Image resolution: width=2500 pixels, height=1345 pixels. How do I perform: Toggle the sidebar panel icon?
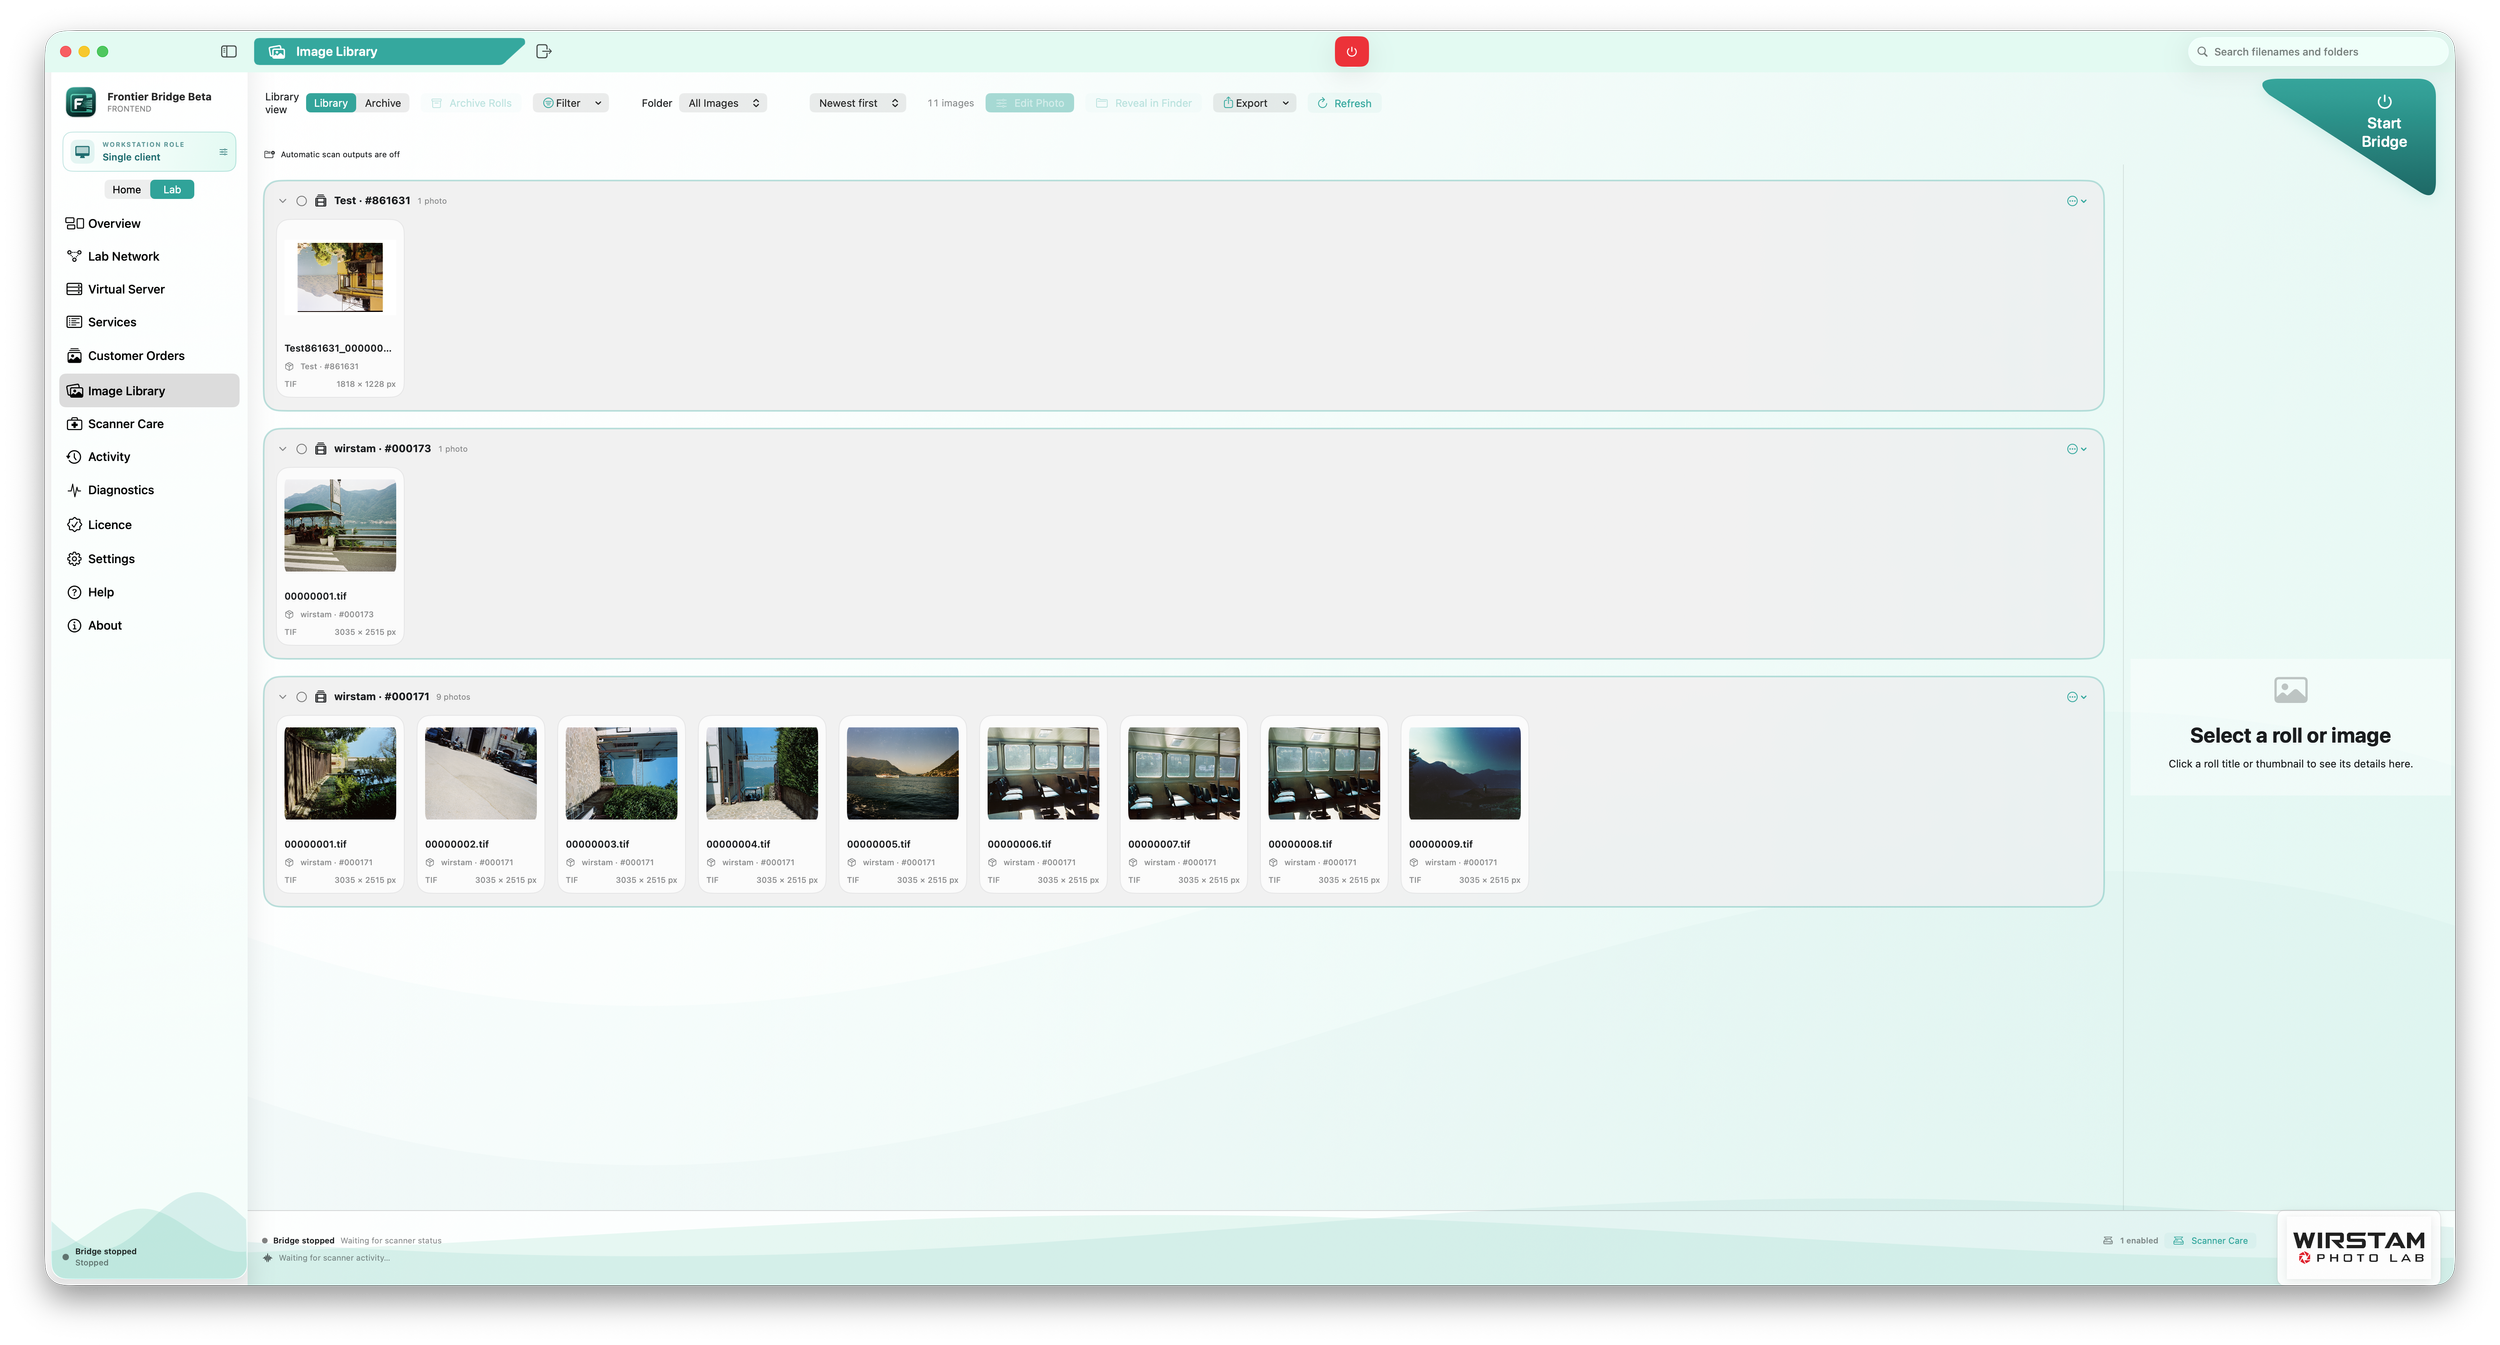pos(229,52)
